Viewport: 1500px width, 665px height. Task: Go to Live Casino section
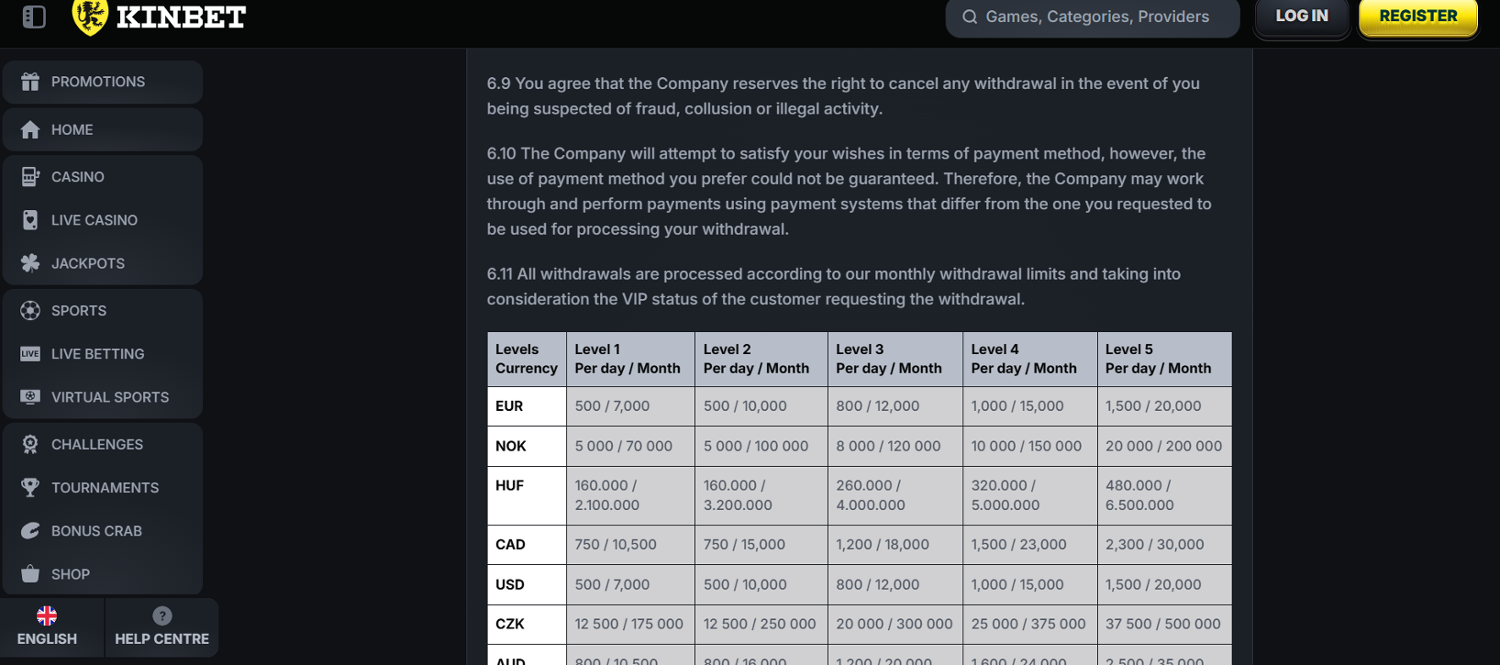pyautogui.click(x=94, y=220)
